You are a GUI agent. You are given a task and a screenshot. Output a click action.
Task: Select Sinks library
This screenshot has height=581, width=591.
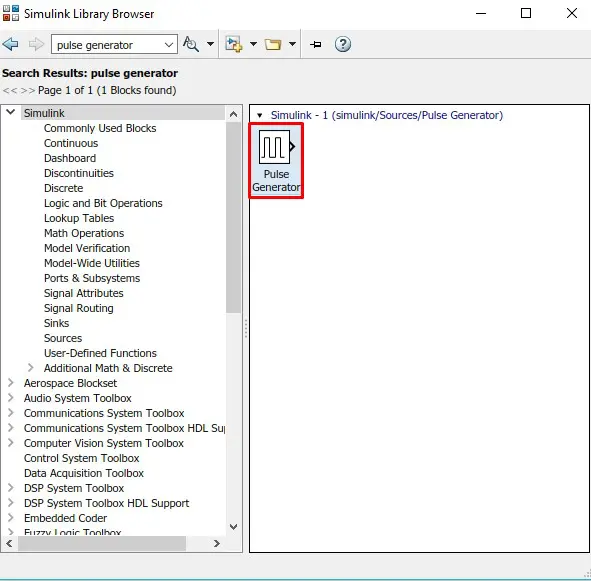(57, 323)
